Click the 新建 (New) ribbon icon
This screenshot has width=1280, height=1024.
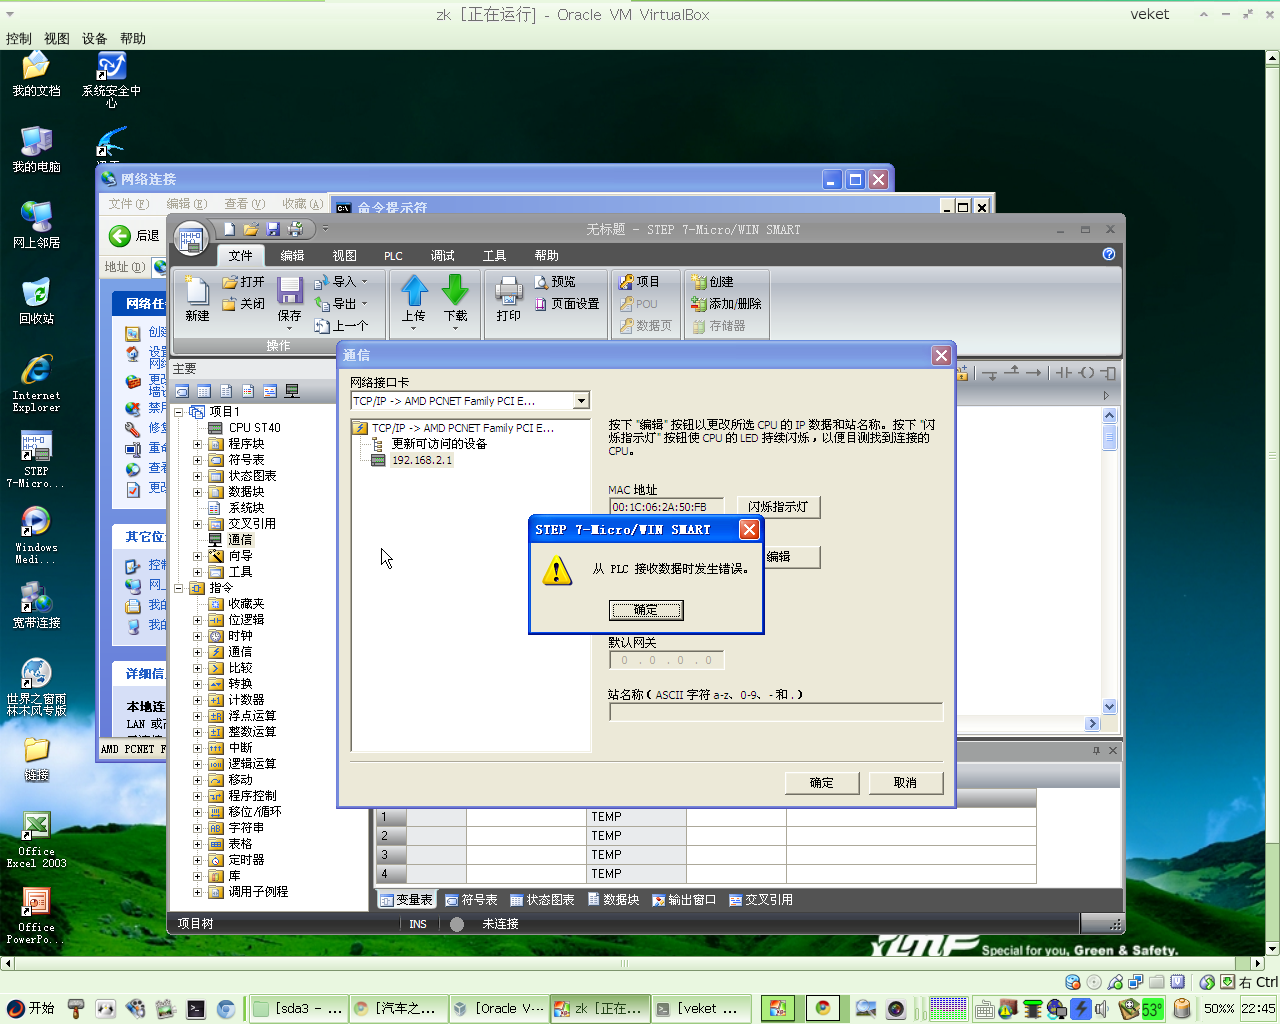(197, 291)
